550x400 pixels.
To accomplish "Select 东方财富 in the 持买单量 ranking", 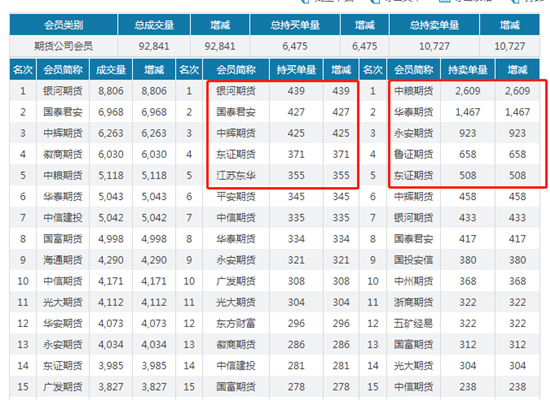I will pos(236,324).
